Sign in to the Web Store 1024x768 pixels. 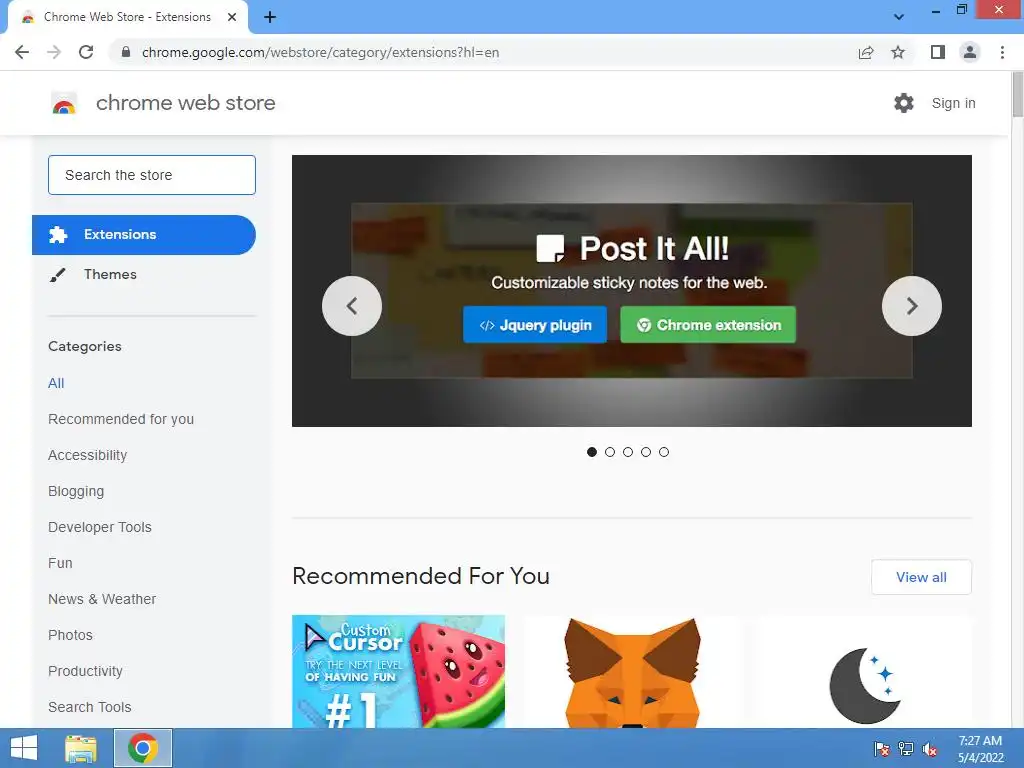pos(953,103)
